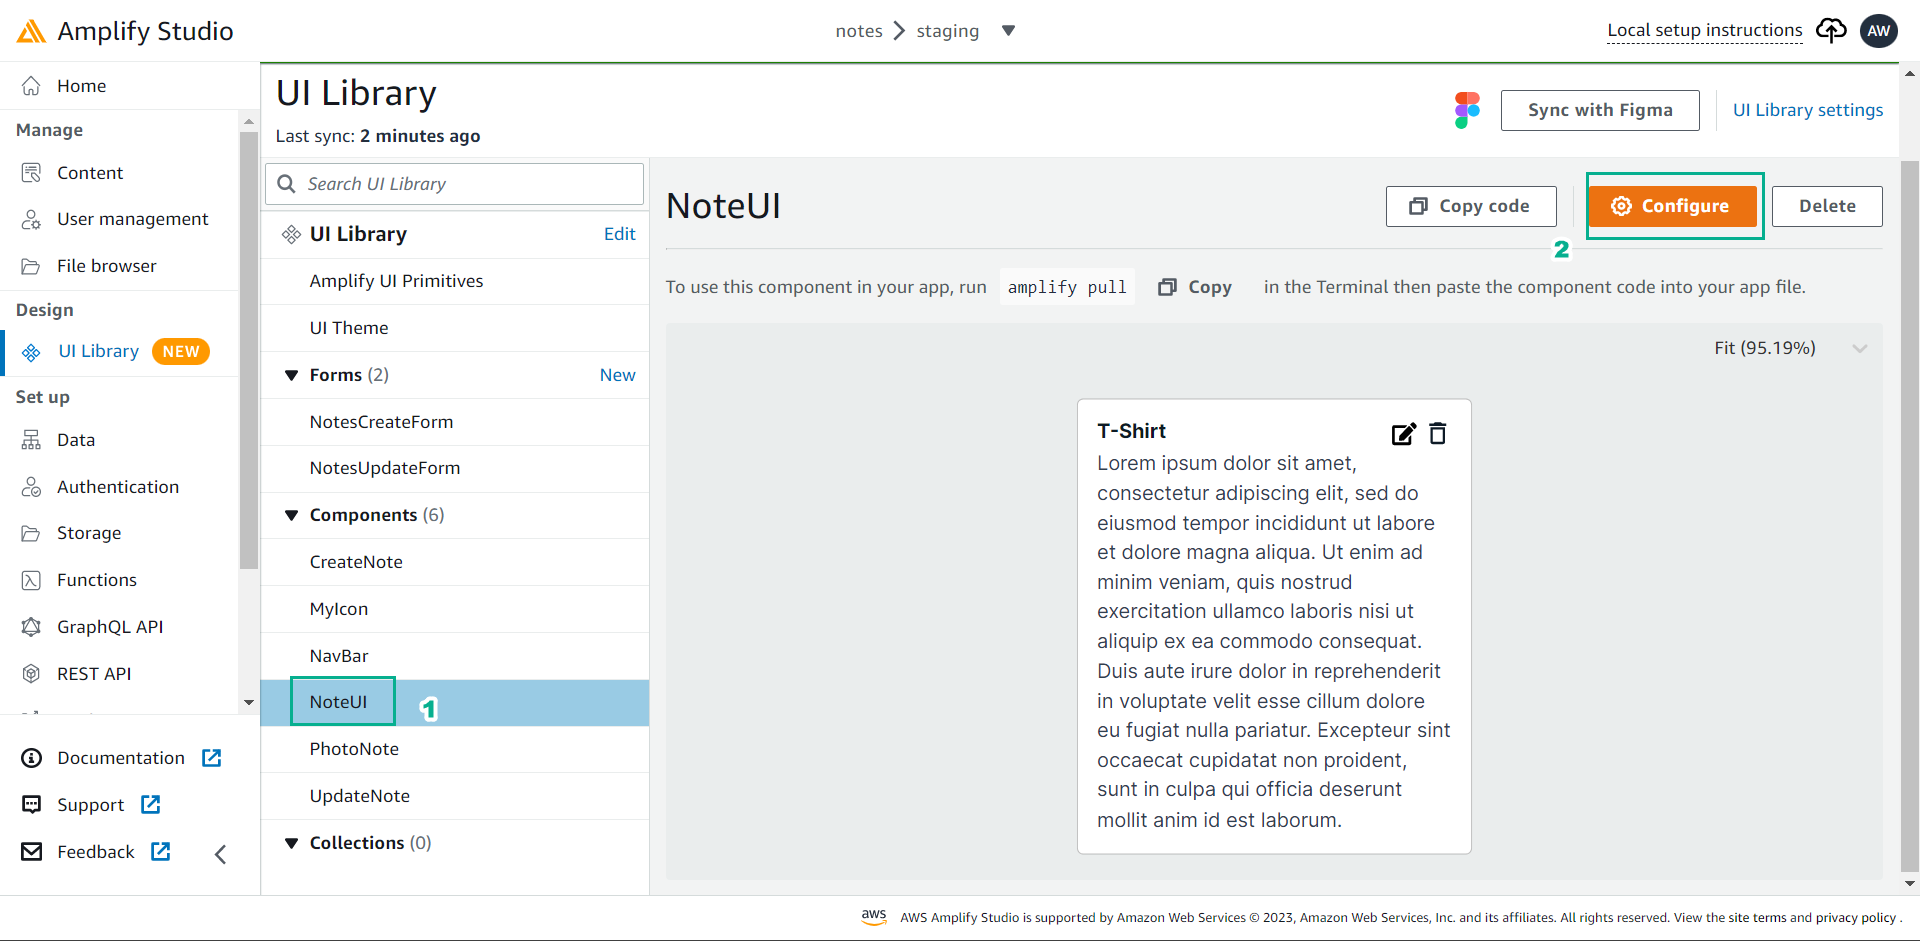Click New next to Forms
Viewport: 1920px width, 941px height.
tap(618, 375)
